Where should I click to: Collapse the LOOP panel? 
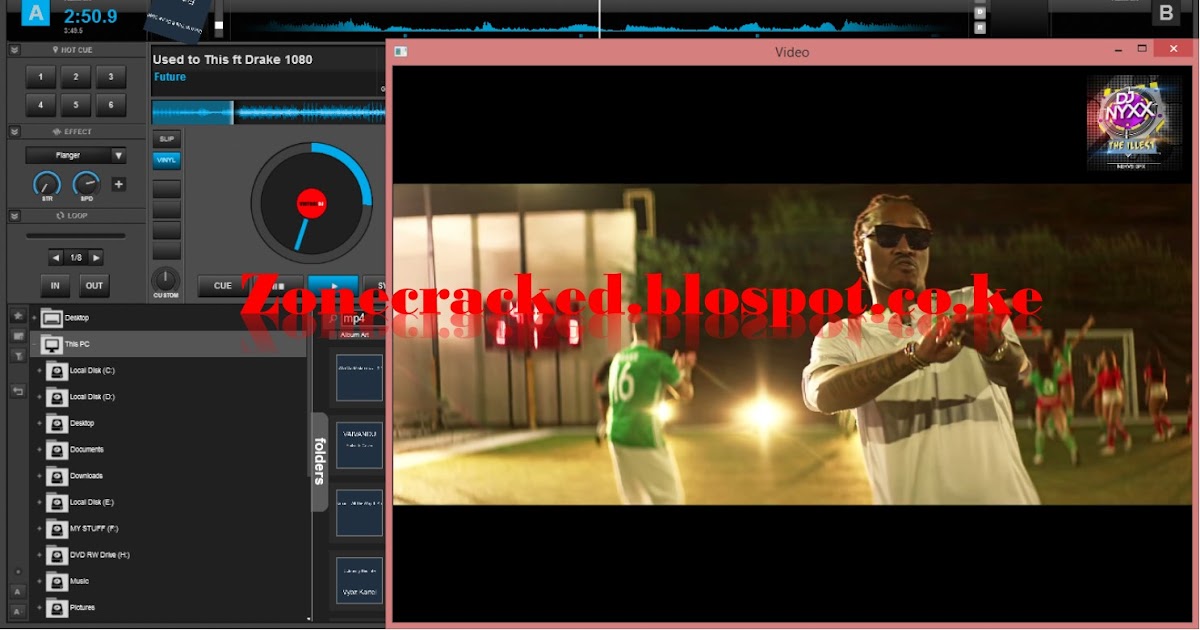pos(15,215)
